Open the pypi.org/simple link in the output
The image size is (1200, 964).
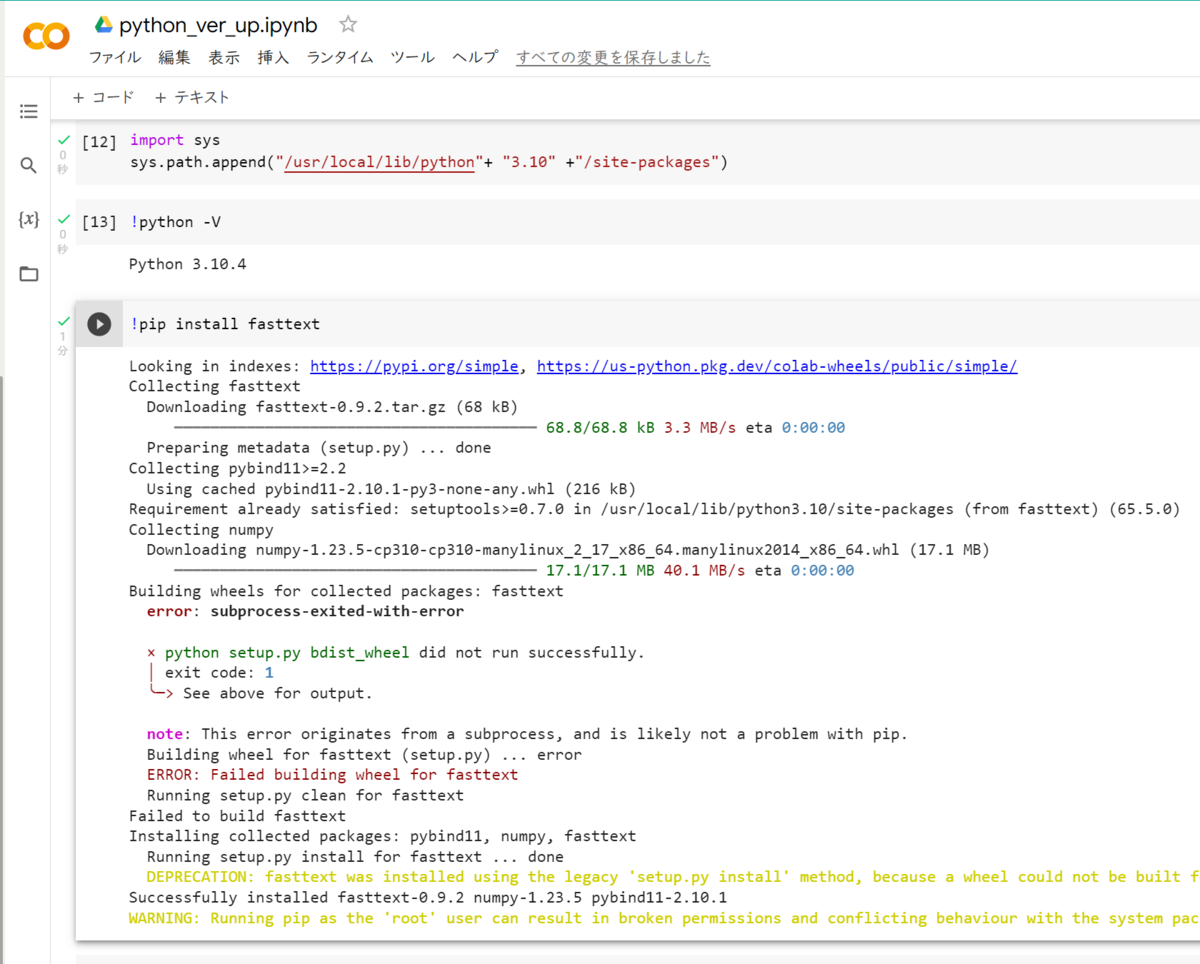point(414,365)
